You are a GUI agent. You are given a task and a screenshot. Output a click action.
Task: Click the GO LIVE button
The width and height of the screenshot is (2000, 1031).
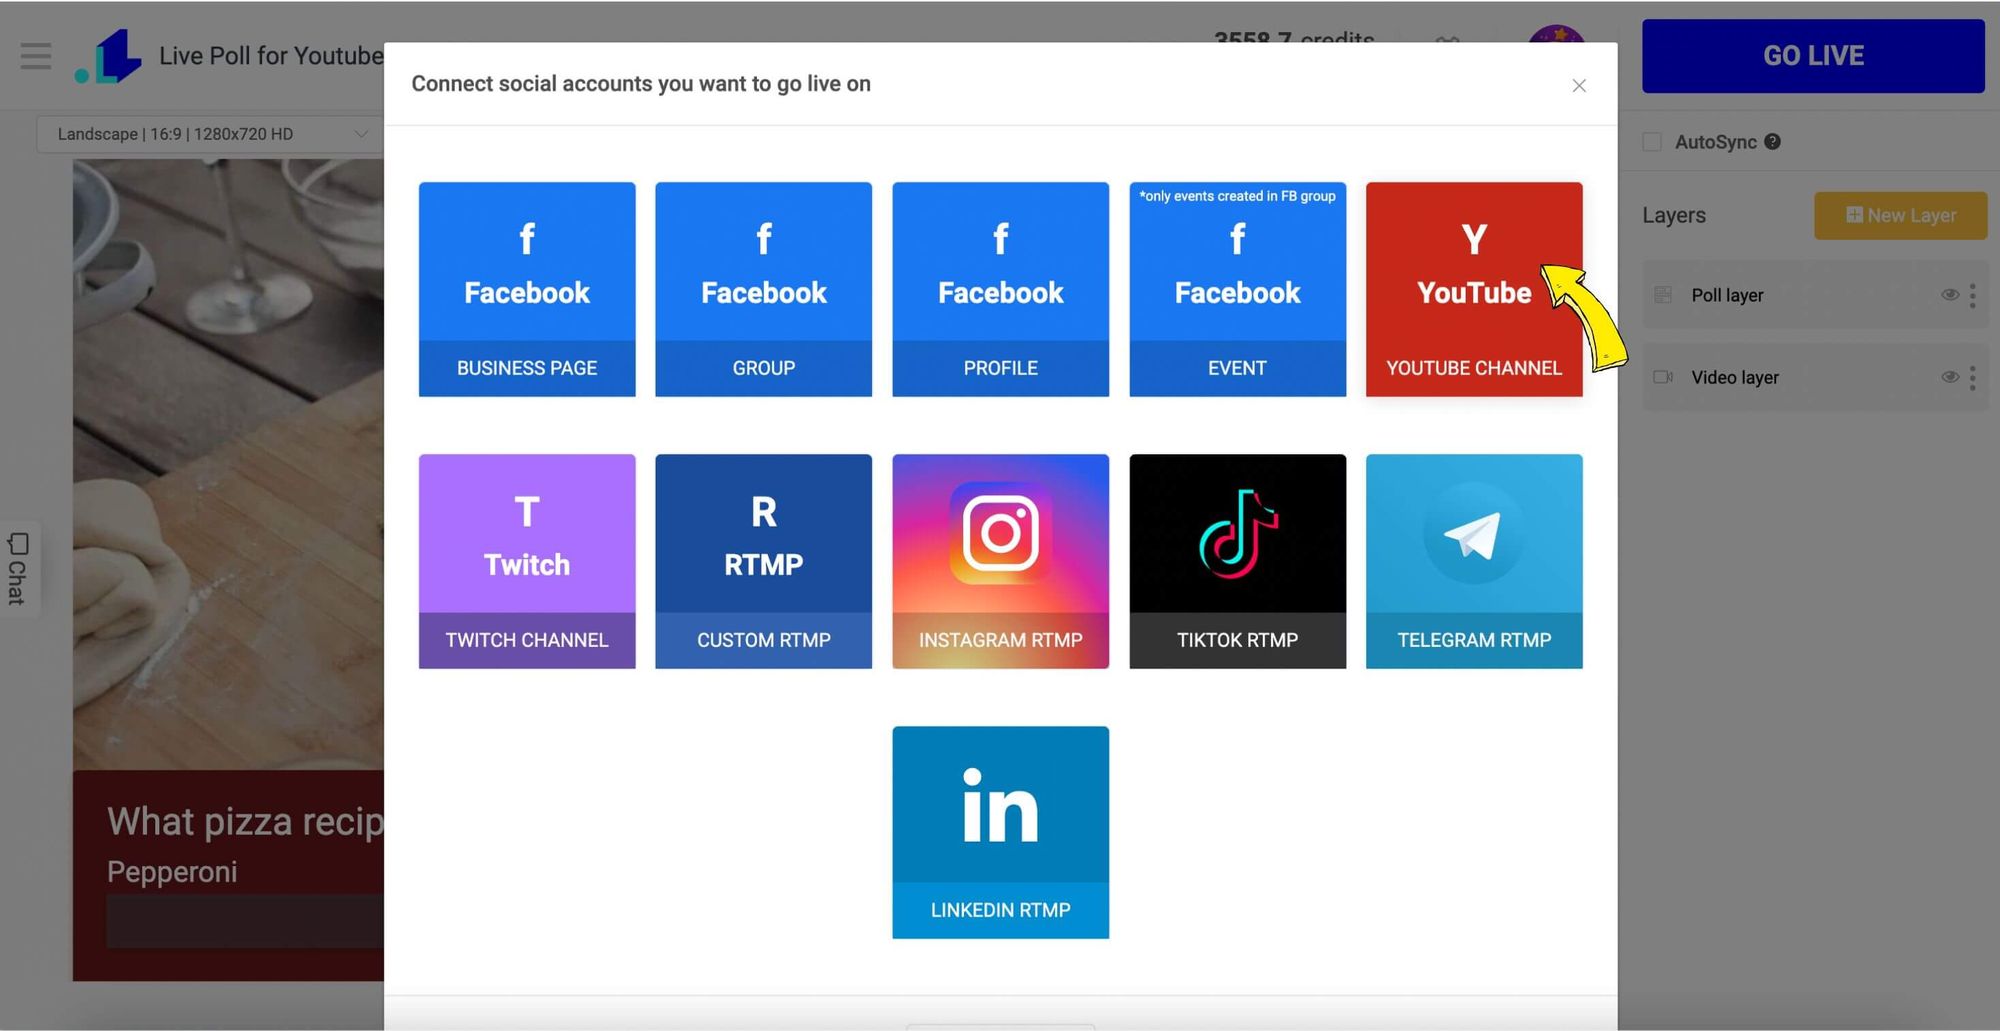(x=1813, y=56)
